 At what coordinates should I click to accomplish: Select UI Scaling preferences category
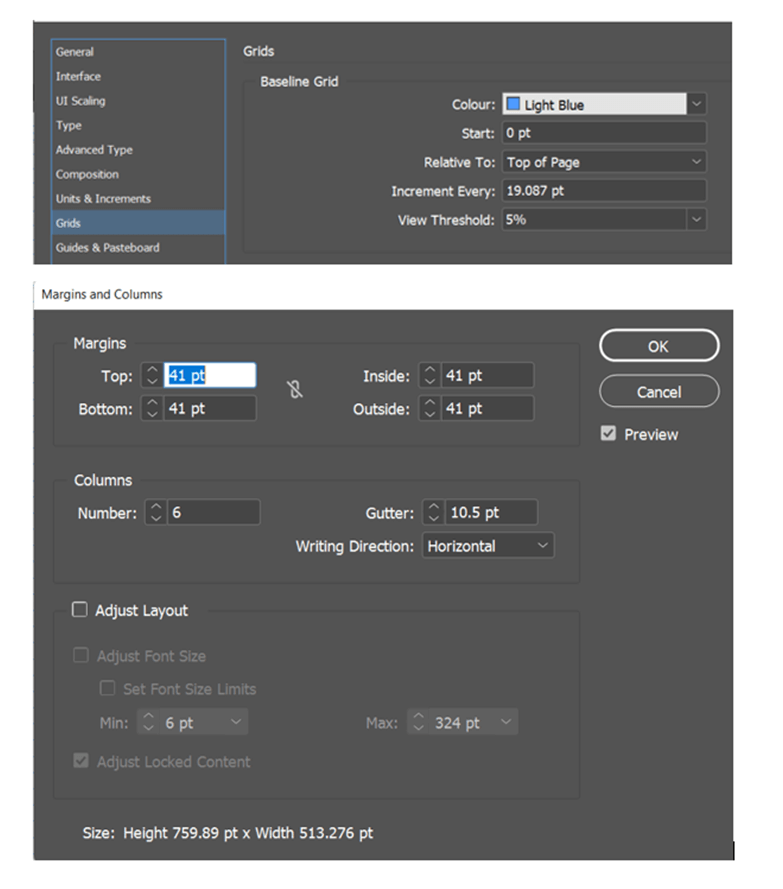[x=138, y=101]
